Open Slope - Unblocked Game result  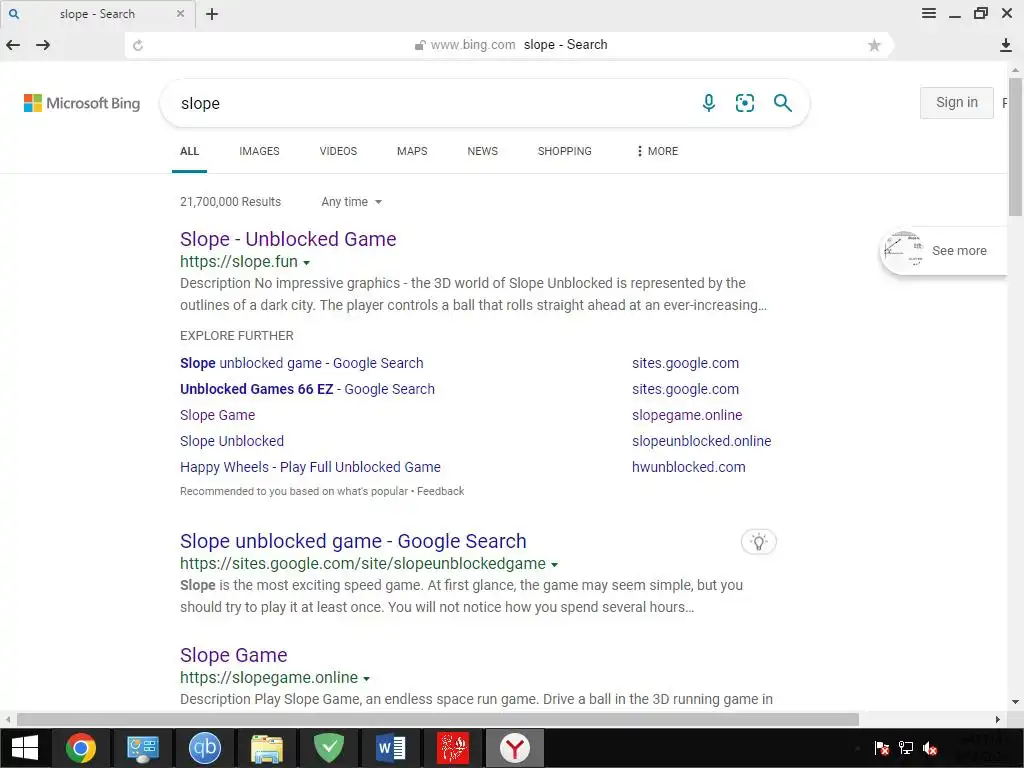point(288,239)
